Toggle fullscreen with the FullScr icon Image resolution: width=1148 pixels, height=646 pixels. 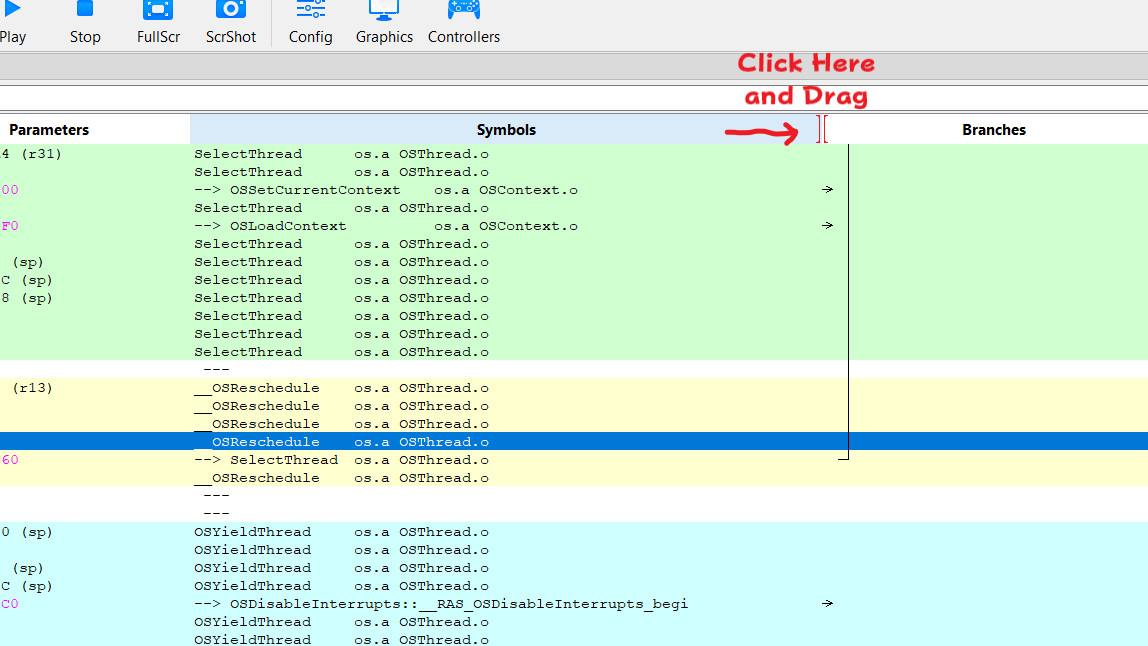(158, 12)
